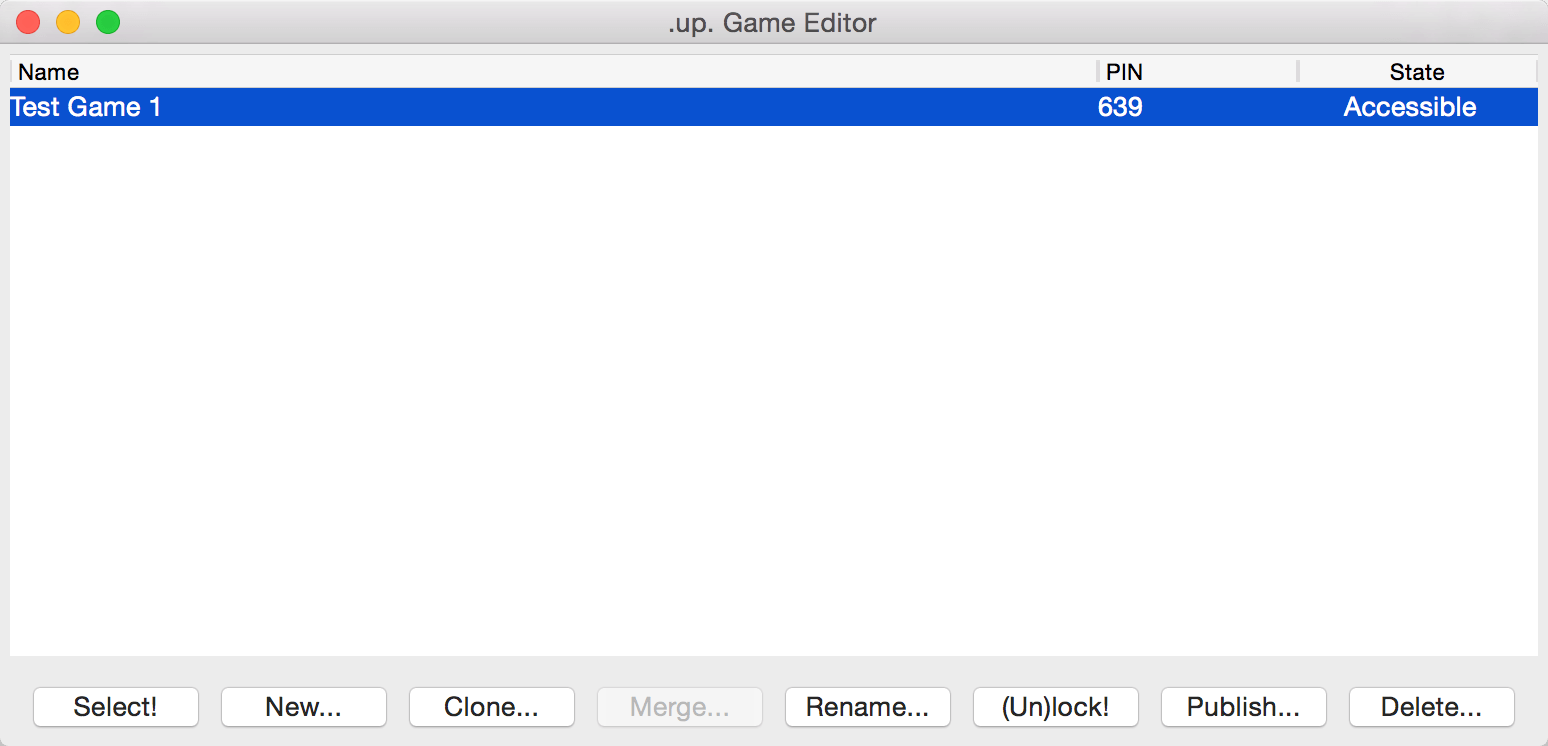The width and height of the screenshot is (1548, 746).
Task: Click the greyed-out Merge... button
Action: (x=680, y=707)
